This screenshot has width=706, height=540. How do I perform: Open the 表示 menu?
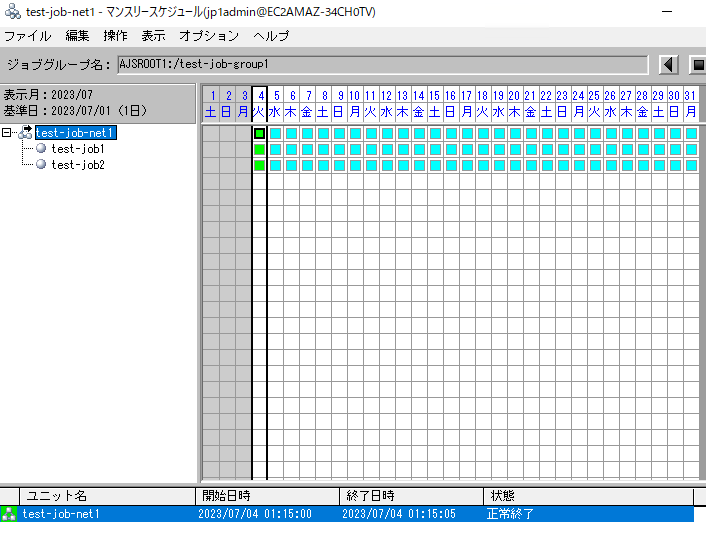click(153, 36)
